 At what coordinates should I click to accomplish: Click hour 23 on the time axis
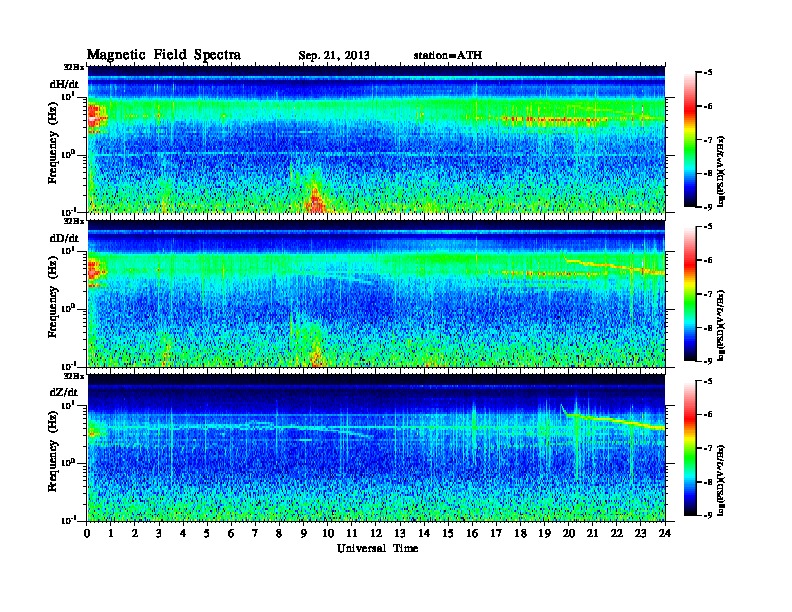click(x=641, y=533)
